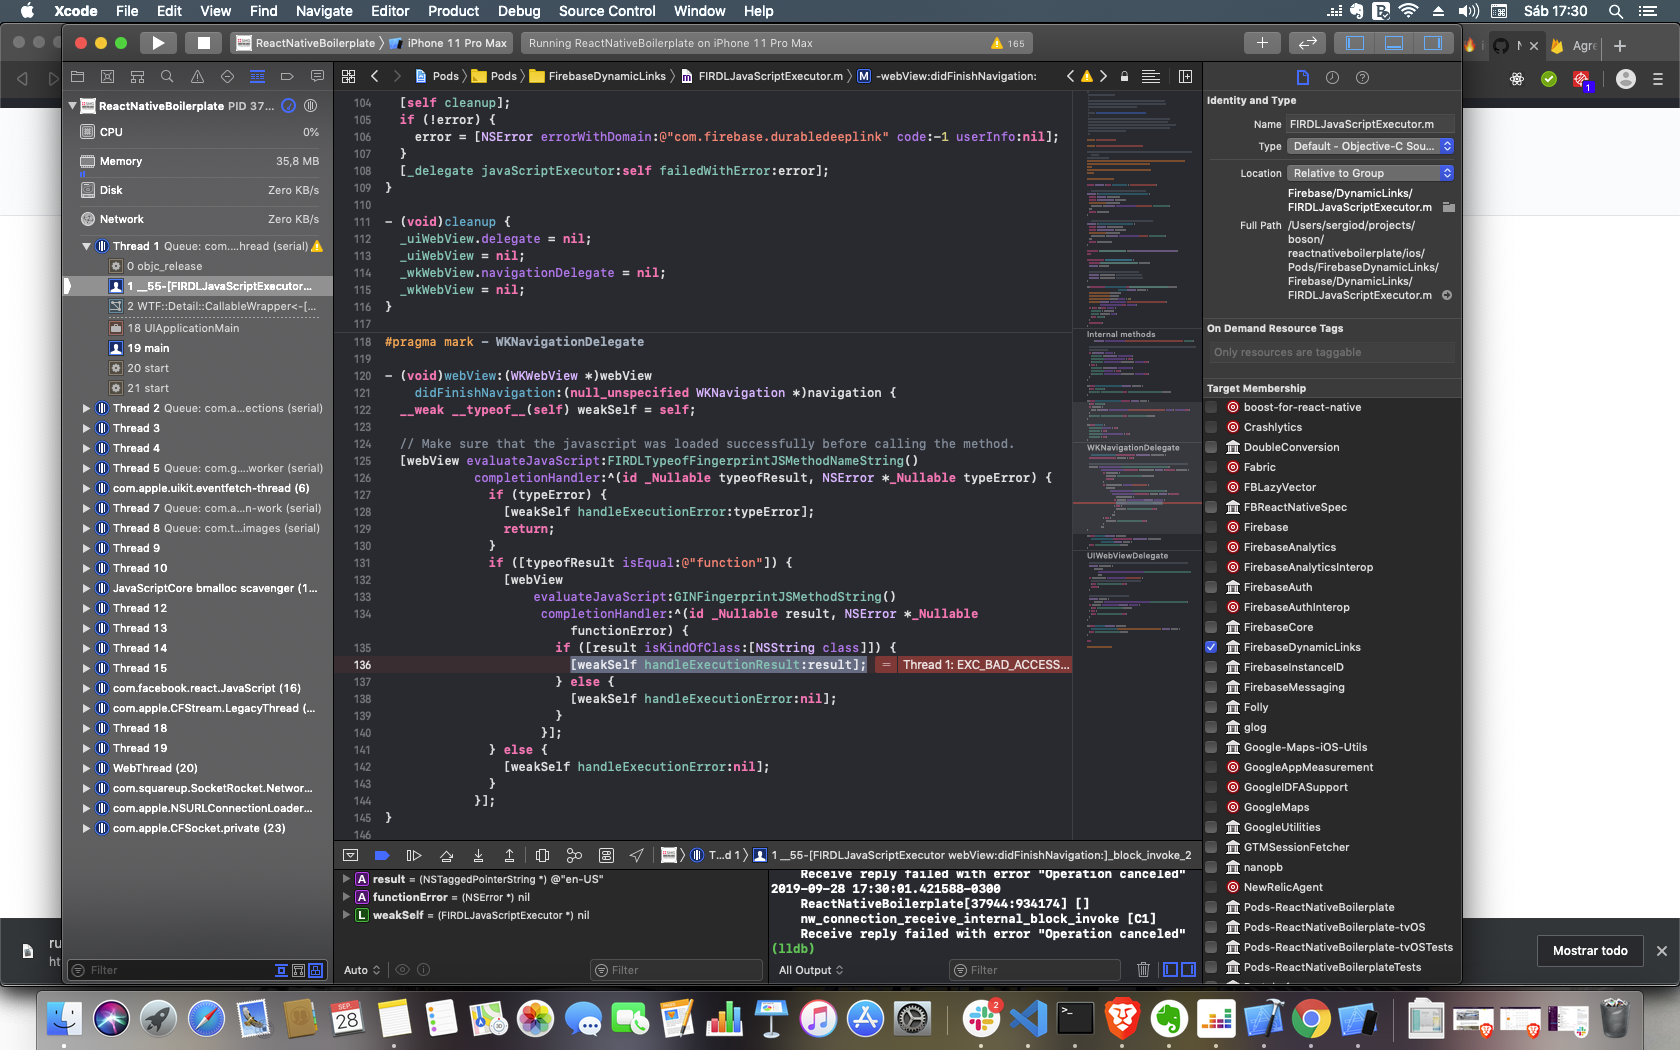Open the Source Control menu
1680x1050 pixels.
tap(607, 11)
